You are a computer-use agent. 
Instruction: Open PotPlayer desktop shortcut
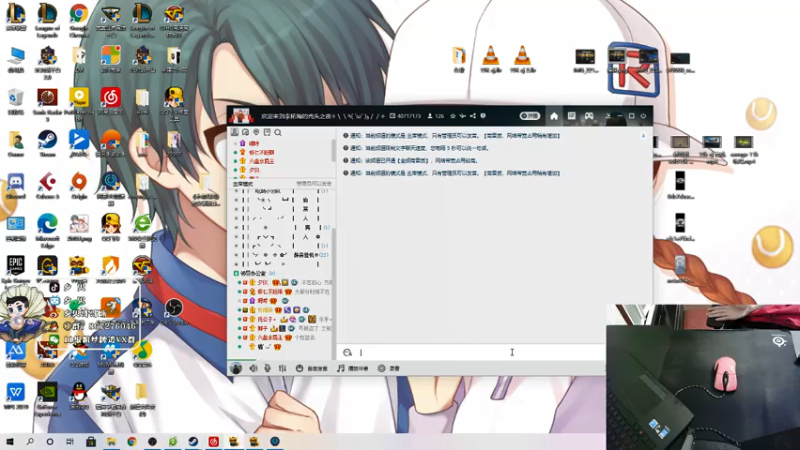pos(79,104)
